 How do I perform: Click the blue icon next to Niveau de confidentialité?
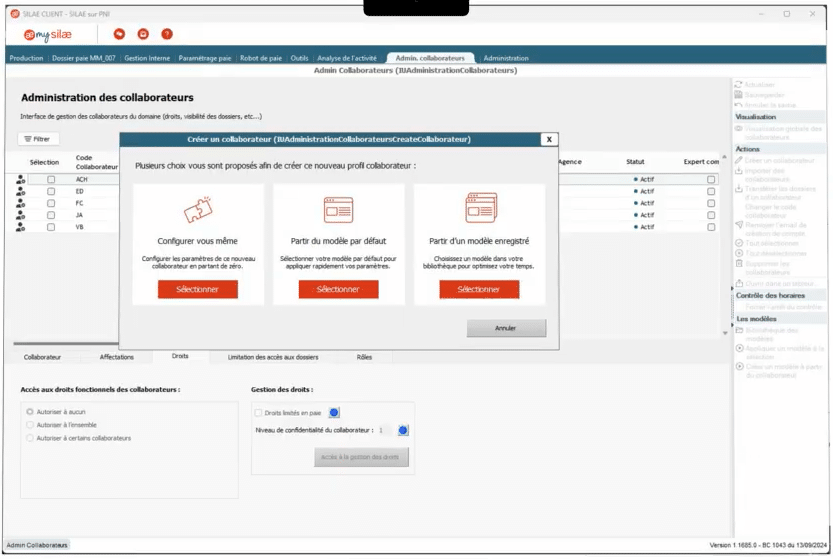click(x=403, y=430)
